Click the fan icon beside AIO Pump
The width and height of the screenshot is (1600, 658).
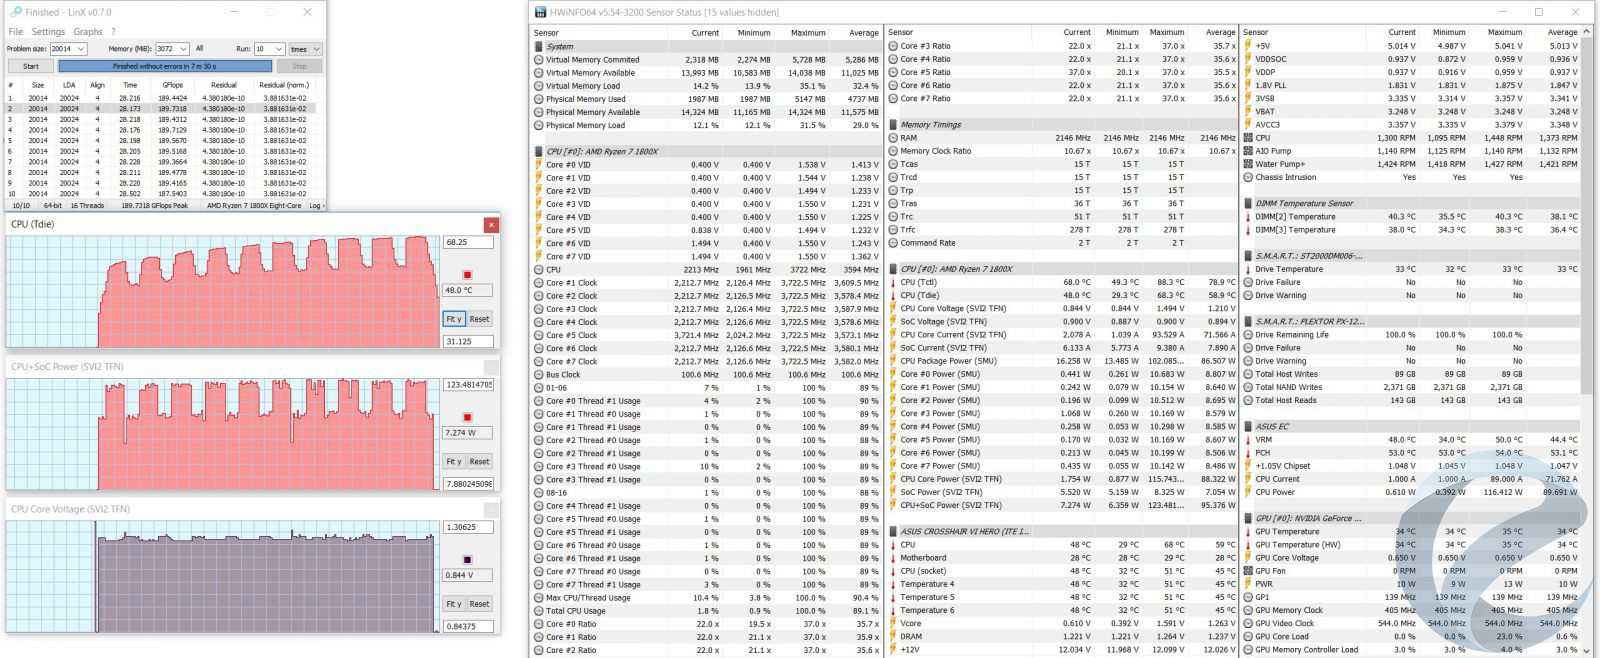point(1248,151)
